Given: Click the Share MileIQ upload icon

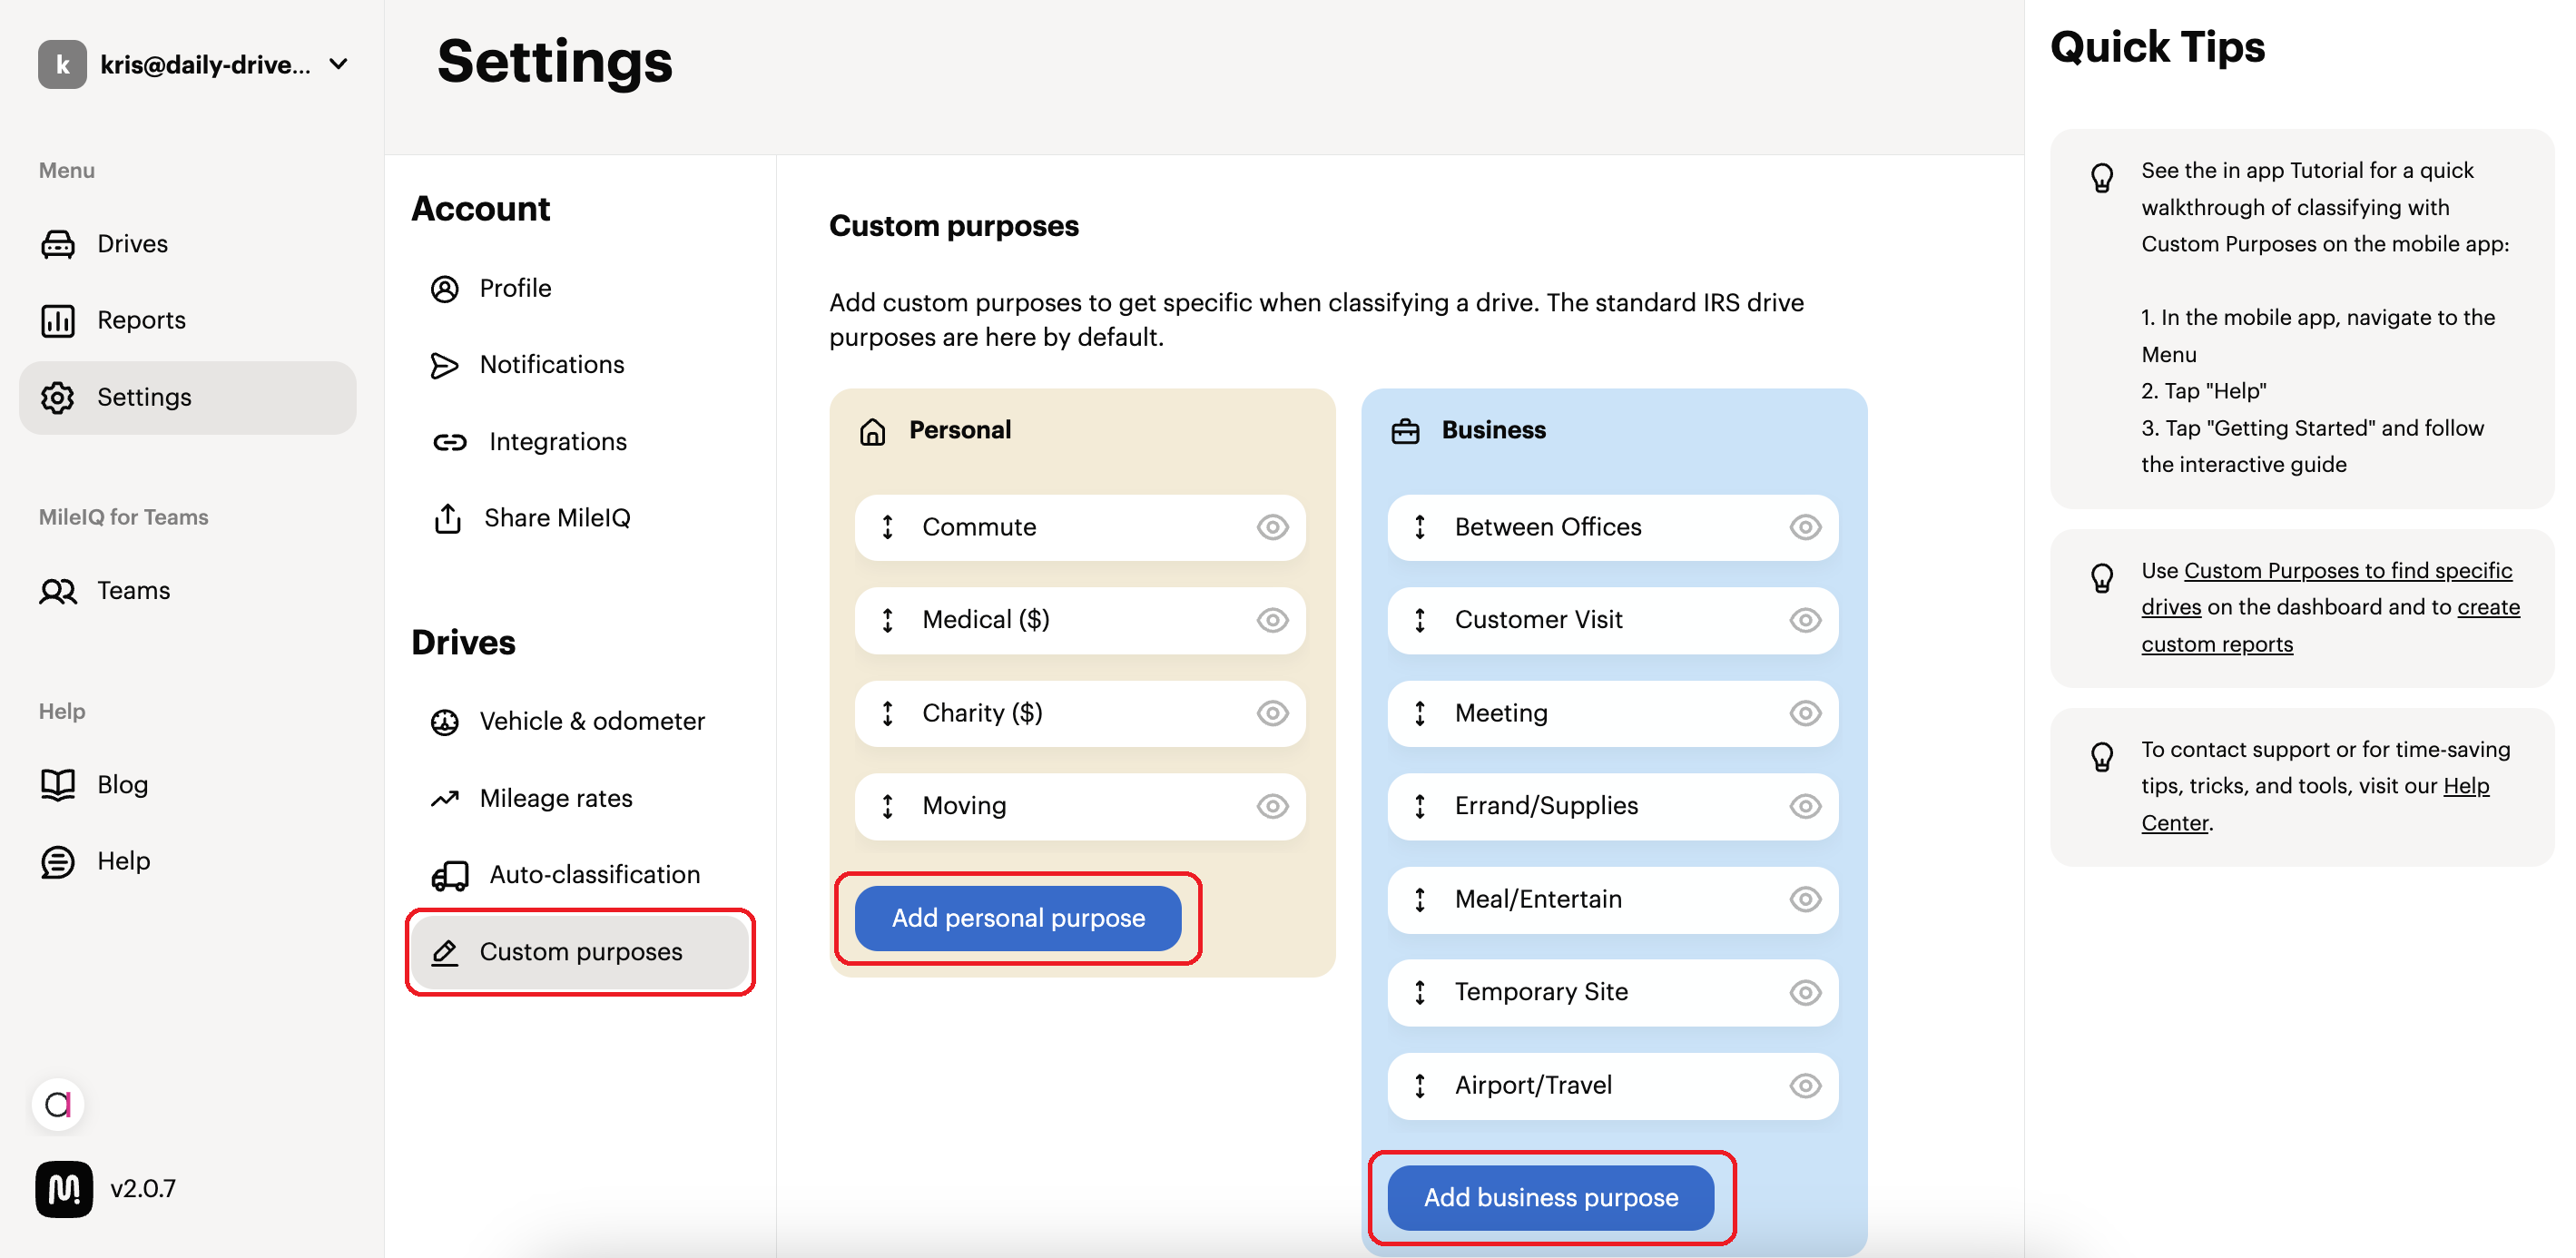Looking at the screenshot, I should pos(447,518).
